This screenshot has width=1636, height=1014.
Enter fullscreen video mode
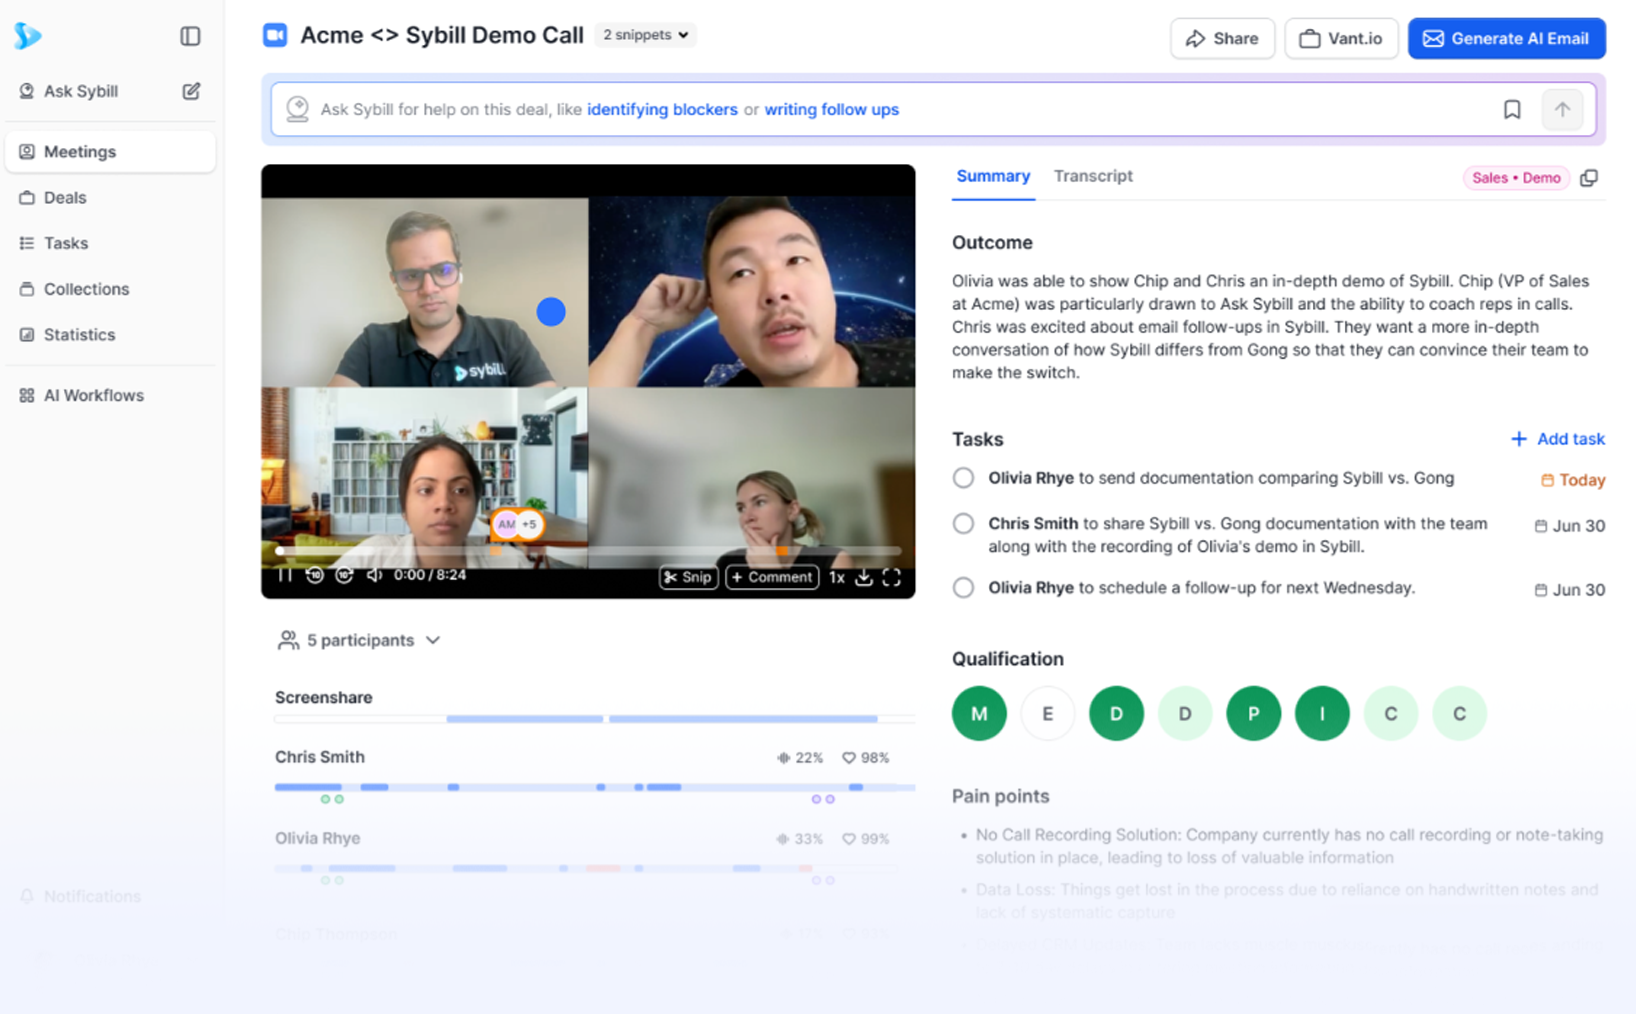pos(892,577)
